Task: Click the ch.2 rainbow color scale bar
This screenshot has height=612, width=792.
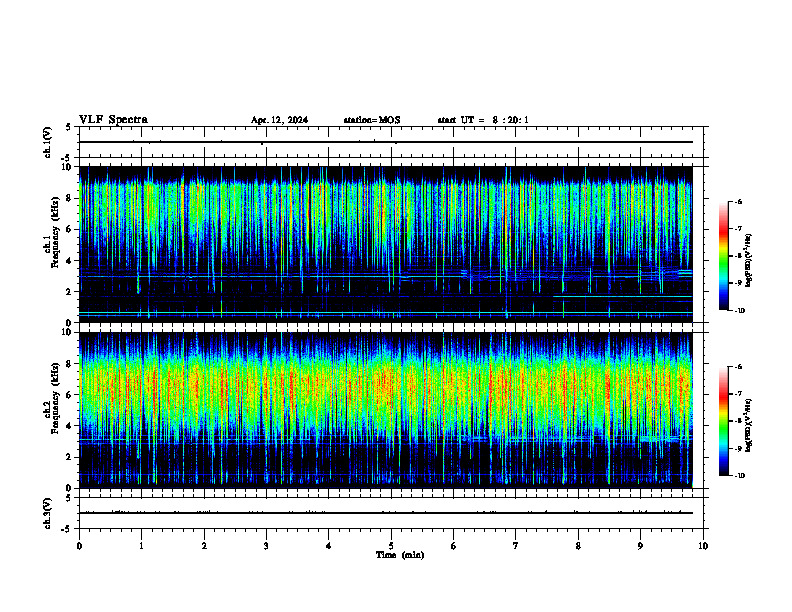Action: [x=724, y=421]
